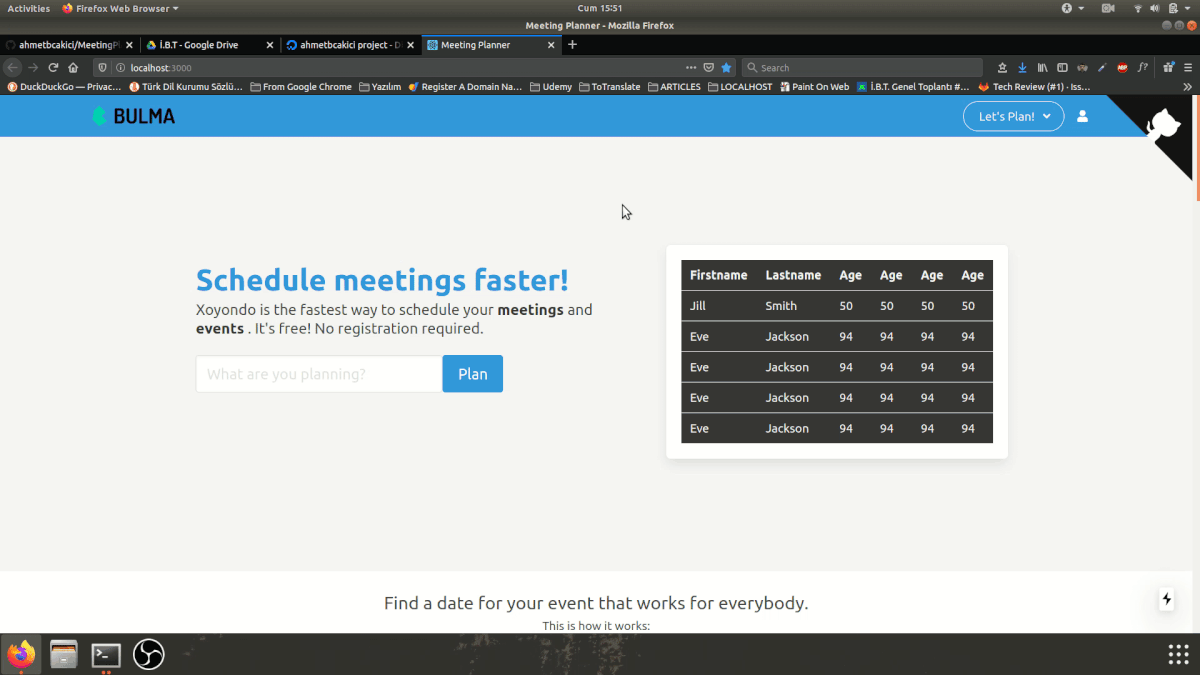1200x675 pixels.
Task: Open the Yazılım bookmark folder
Action: (380, 87)
